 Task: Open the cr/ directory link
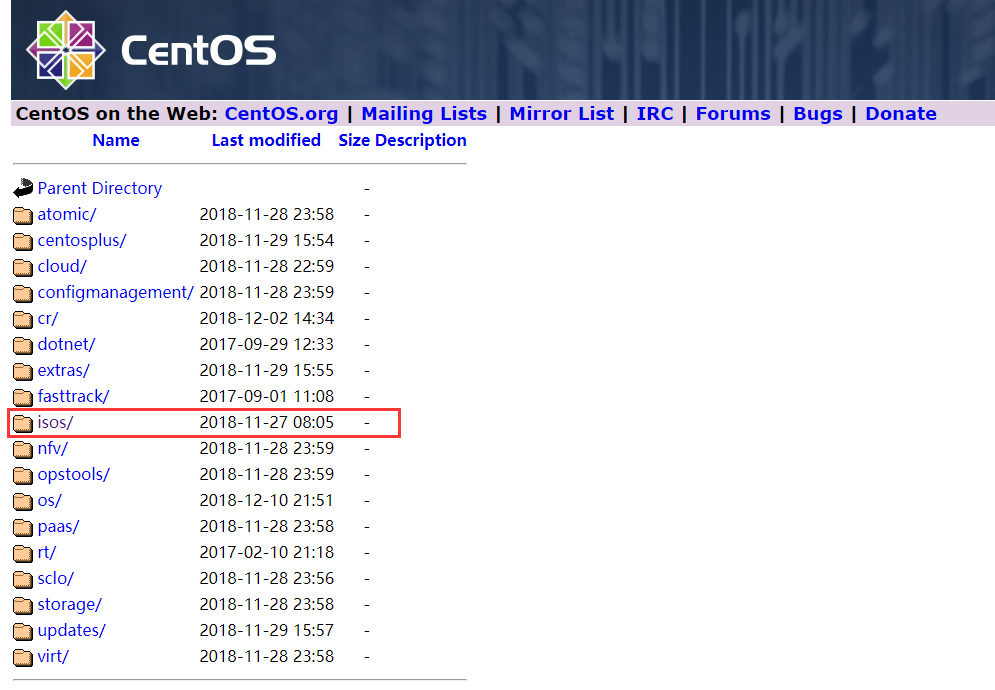tap(48, 319)
